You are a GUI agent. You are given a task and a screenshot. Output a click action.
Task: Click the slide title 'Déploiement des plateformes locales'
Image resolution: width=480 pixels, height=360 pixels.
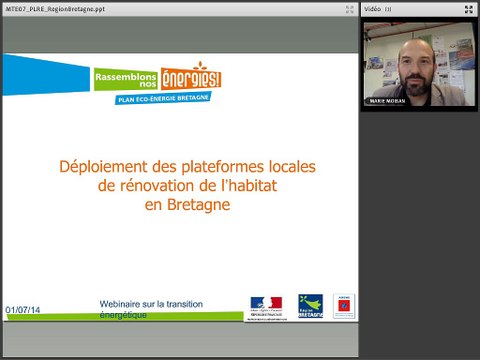pyautogui.click(x=187, y=166)
